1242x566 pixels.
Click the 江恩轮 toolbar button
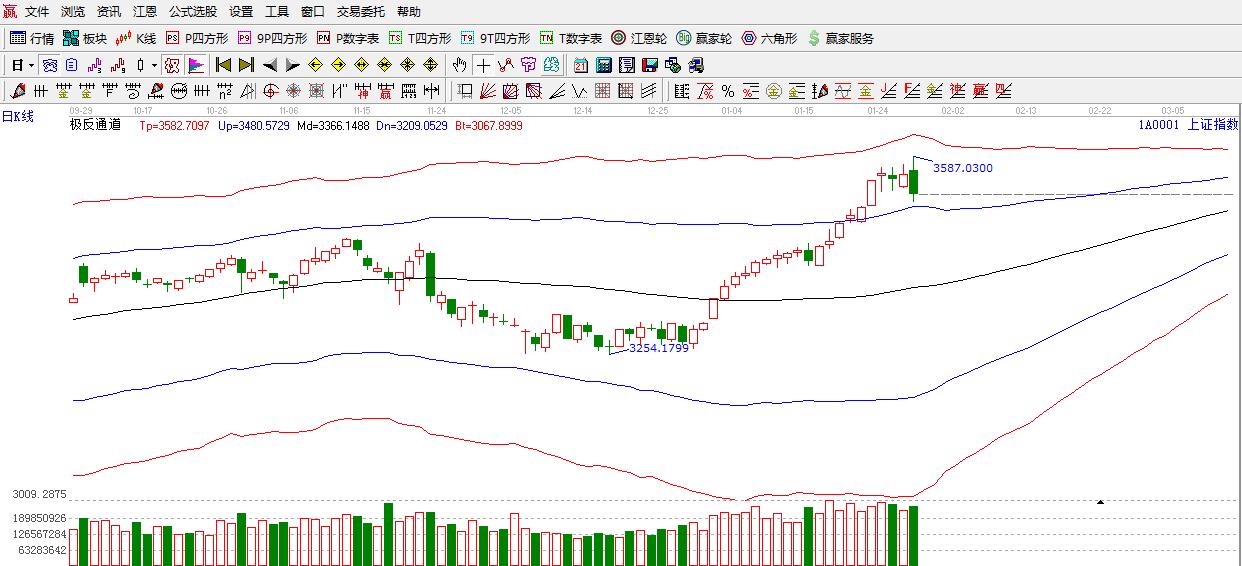click(639, 38)
